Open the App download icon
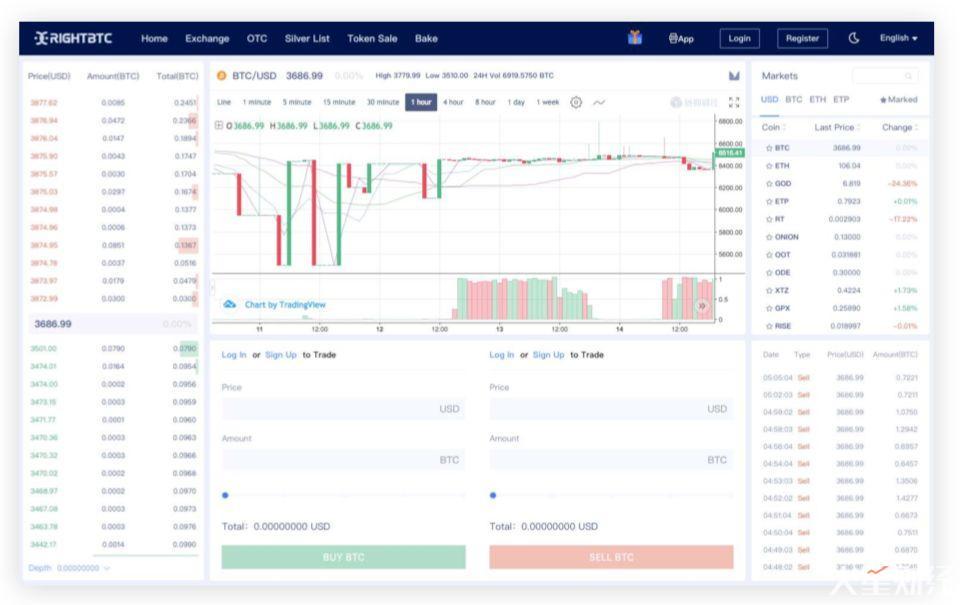 (x=681, y=38)
